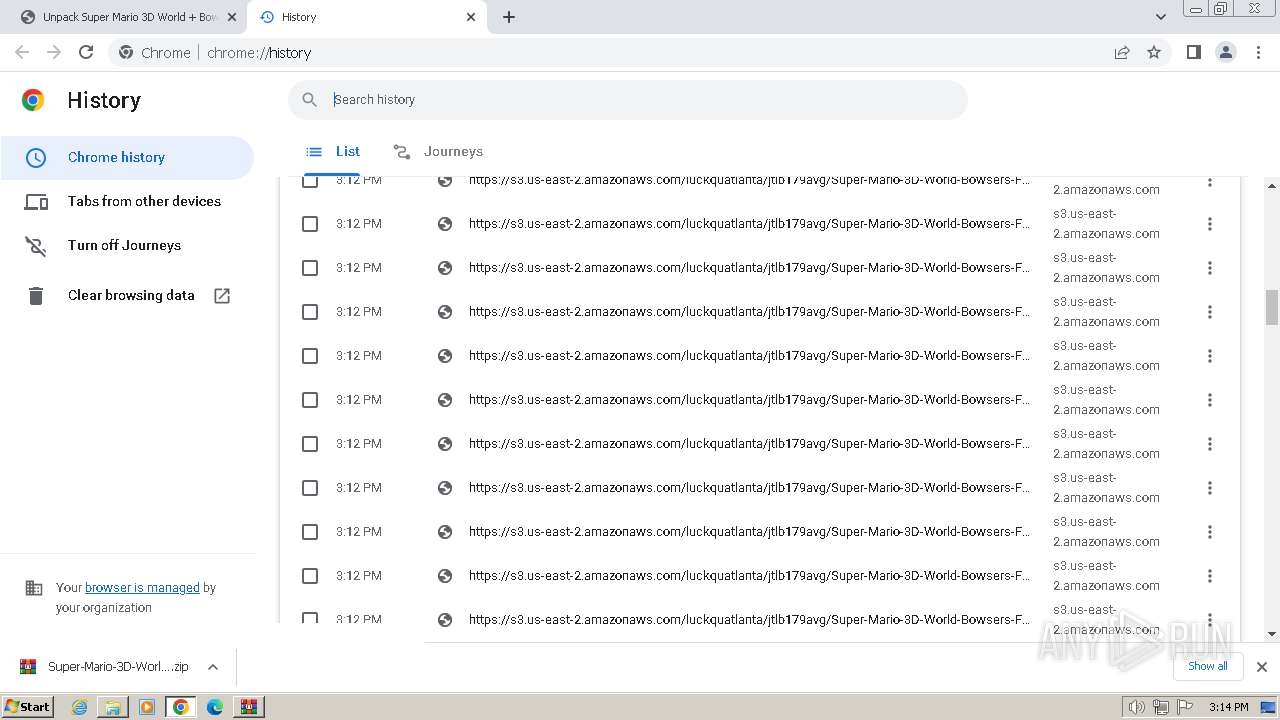This screenshot has width=1280, height=720.
Task: Open the Action Center flag tray icon
Action: tap(1185, 707)
